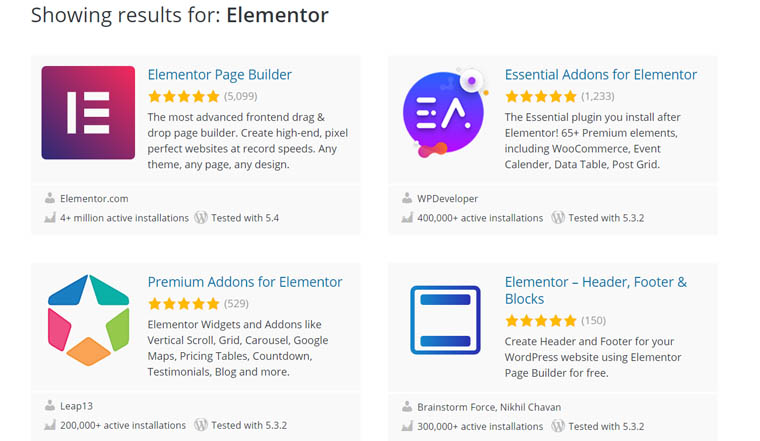This screenshot has width=760, height=441.
Task: Click the WordPress icon in Essential Addons card
Action: pyautogui.click(x=558, y=217)
